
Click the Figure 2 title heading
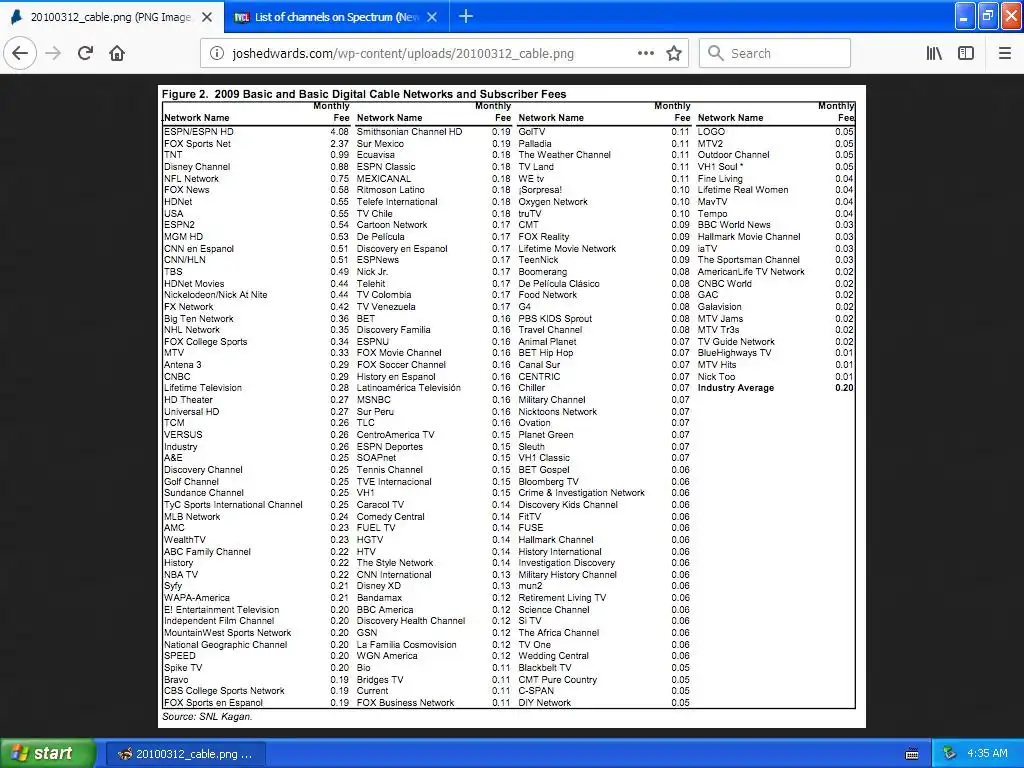pyautogui.click(x=364, y=94)
